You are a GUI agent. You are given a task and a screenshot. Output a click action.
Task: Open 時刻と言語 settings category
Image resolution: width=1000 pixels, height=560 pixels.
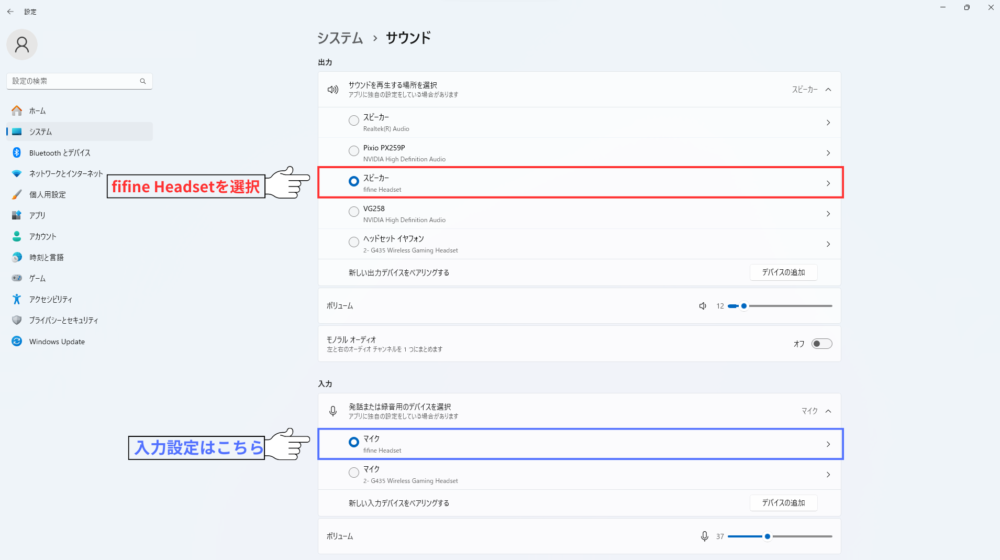79,257
